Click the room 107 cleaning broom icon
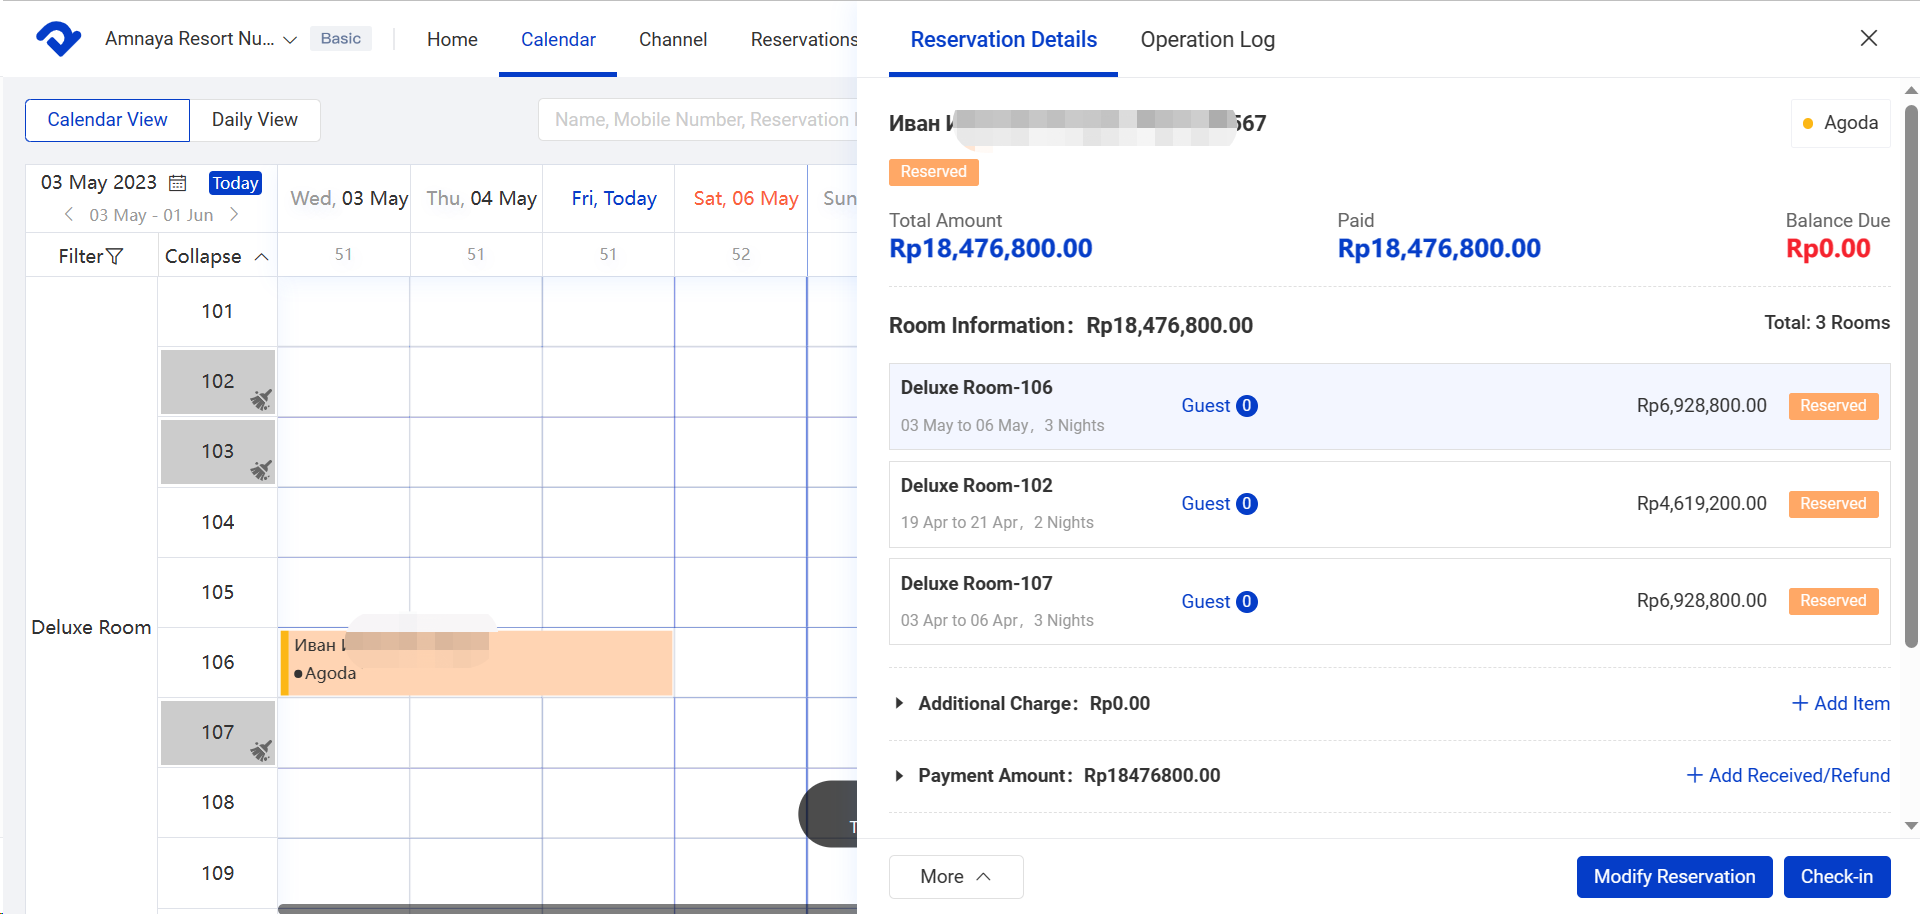 pos(261,750)
